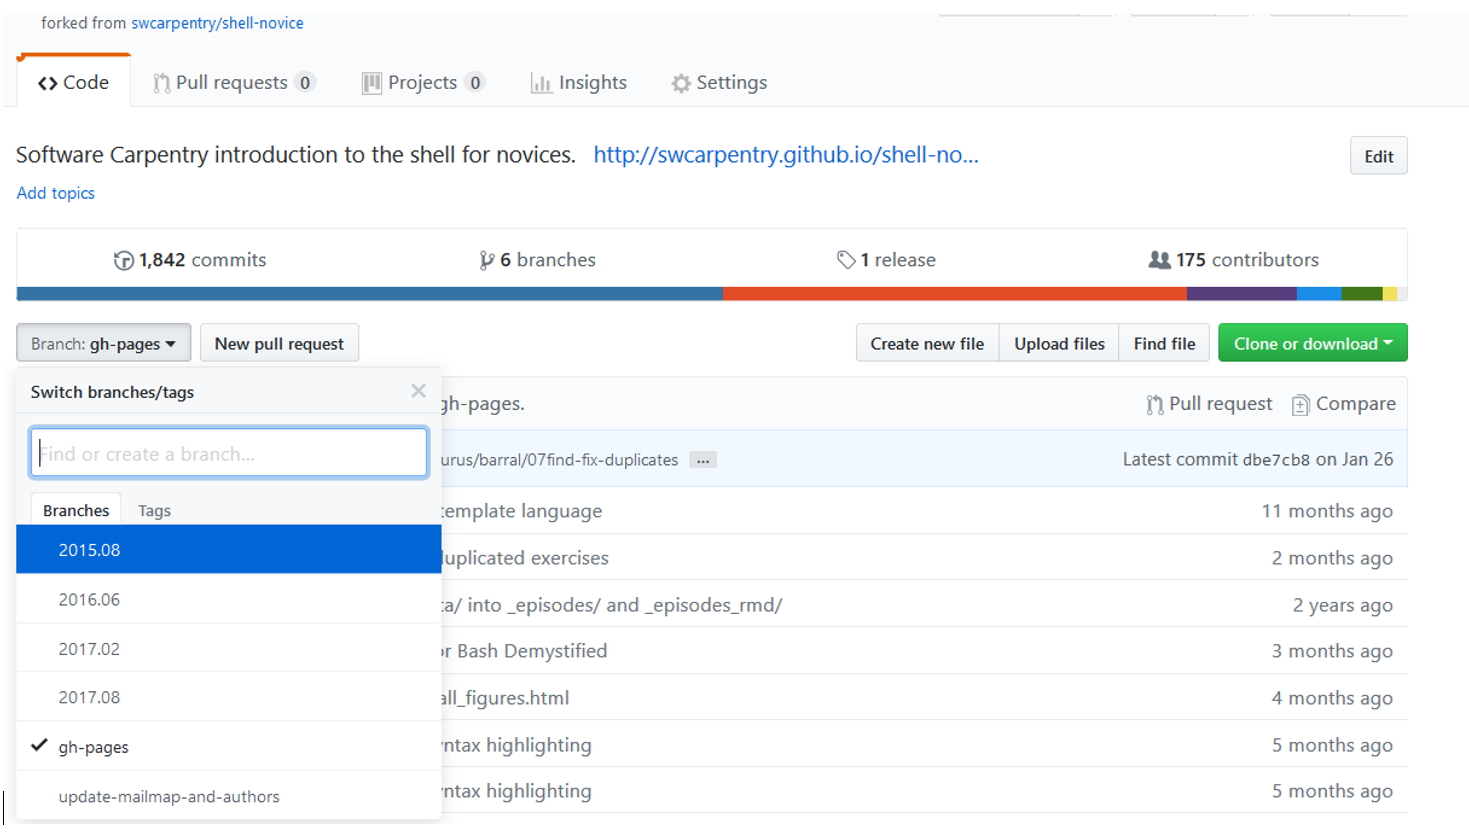
Task: Close the Switch branches/tags popup
Action: (x=418, y=391)
